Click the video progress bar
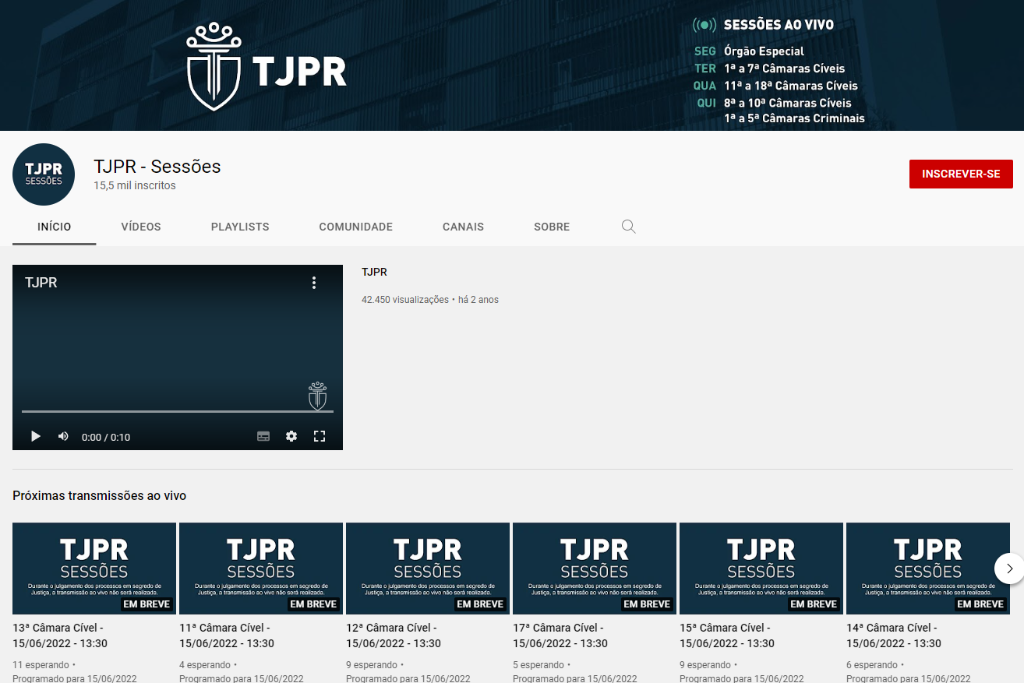The height and width of the screenshot is (683, 1024). [x=178, y=411]
